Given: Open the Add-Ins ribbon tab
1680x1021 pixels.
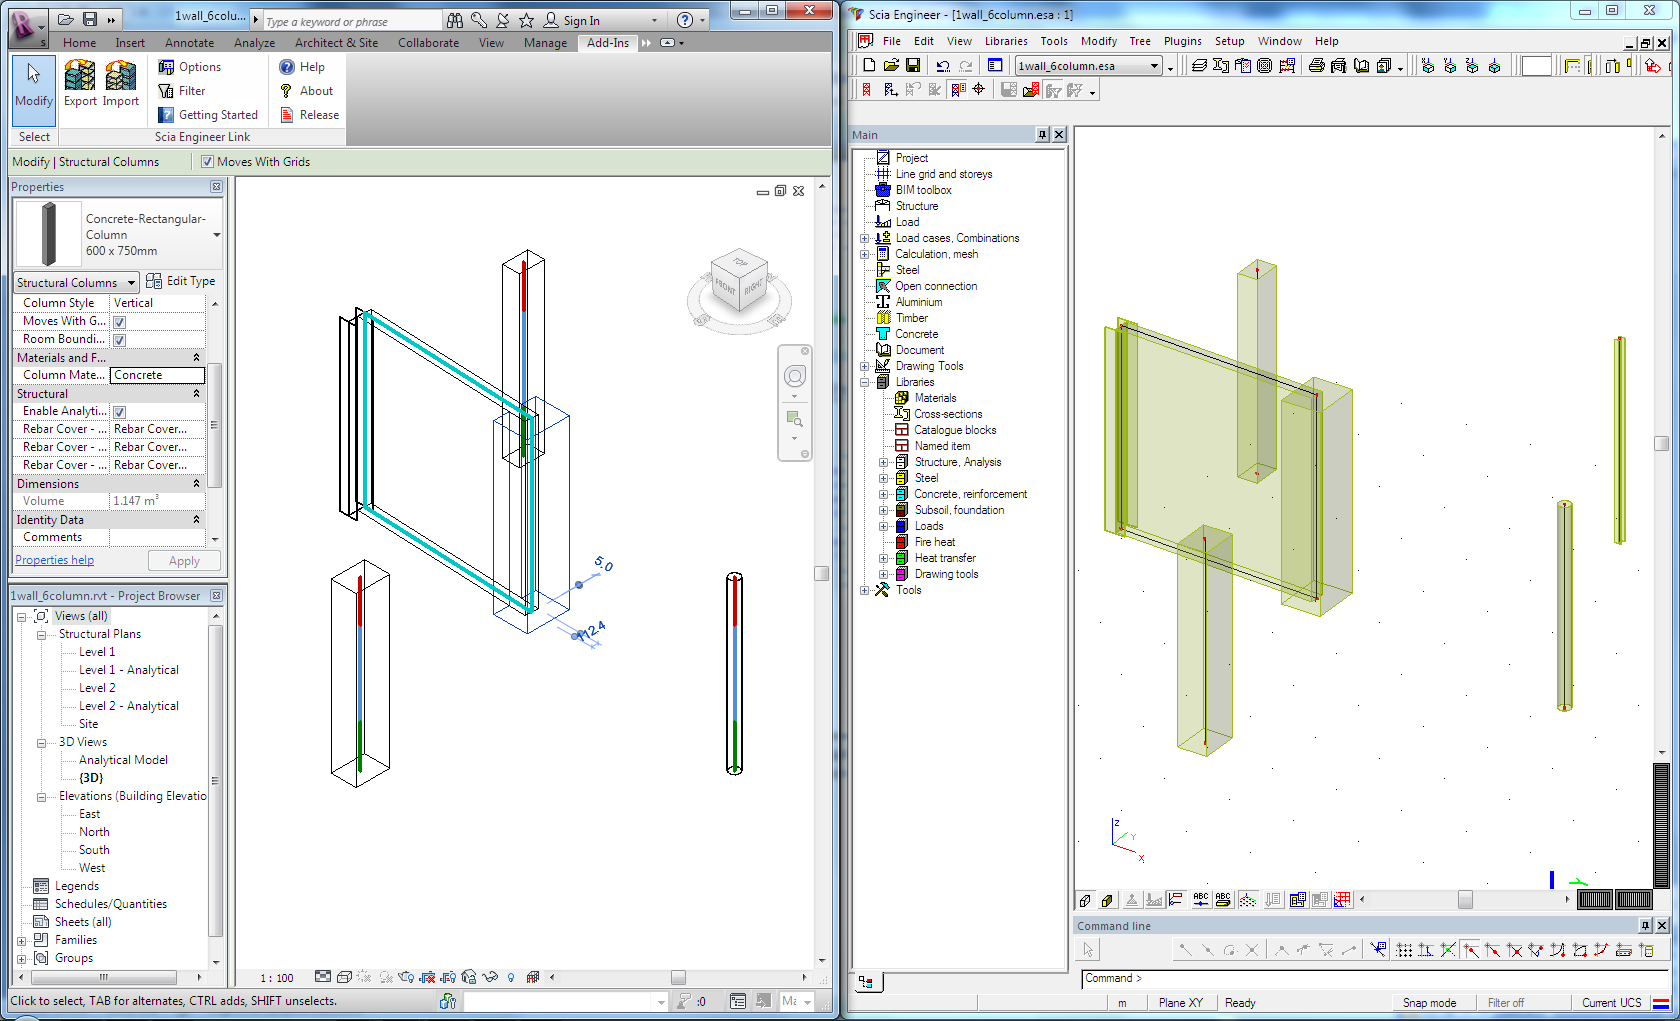Looking at the screenshot, I should pyautogui.click(x=608, y=42).
